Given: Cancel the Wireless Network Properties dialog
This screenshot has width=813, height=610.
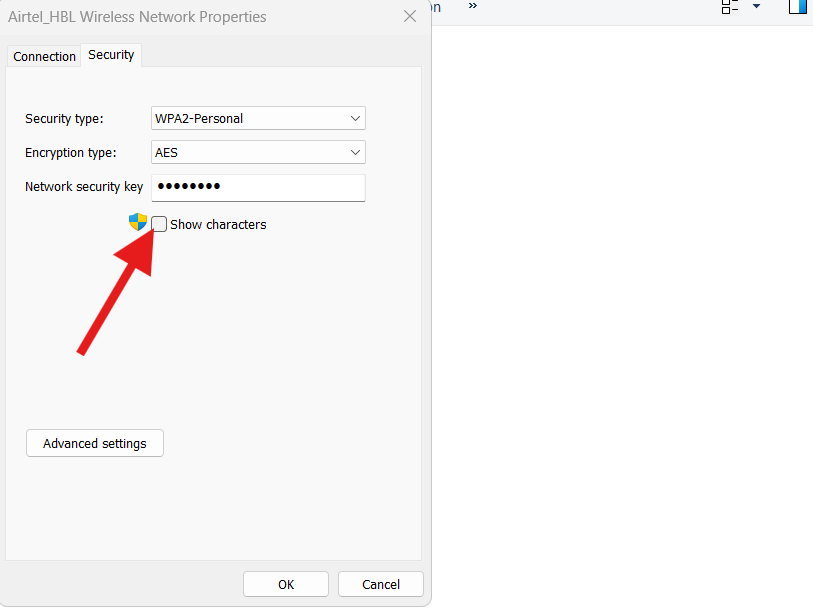Looking at the screenshot, I should (x=380, y=584).
